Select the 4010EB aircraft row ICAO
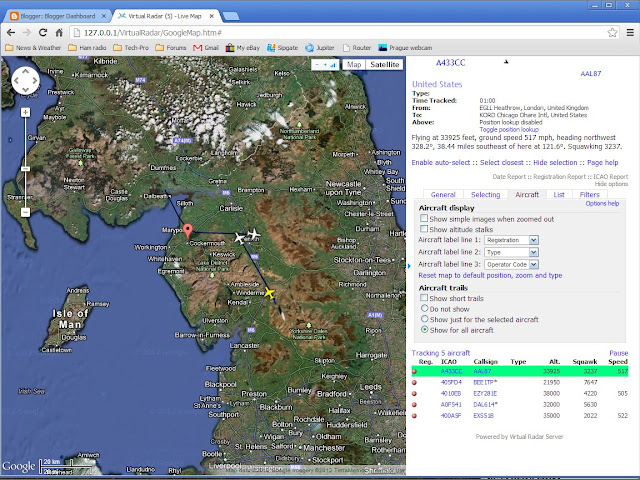 (x=451, y=393)
